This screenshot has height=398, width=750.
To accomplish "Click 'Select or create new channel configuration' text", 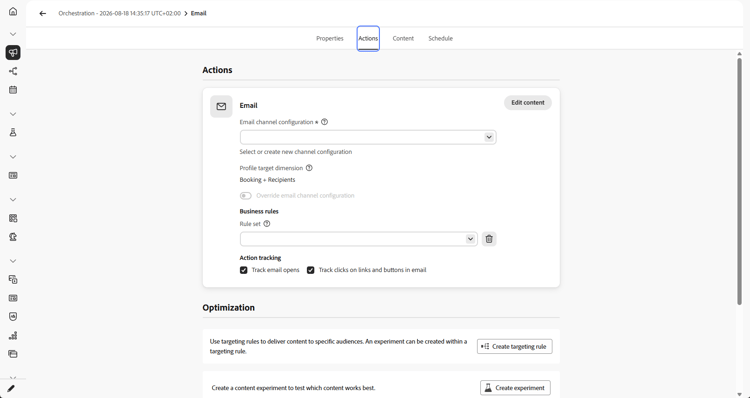I will pos(296,152).
